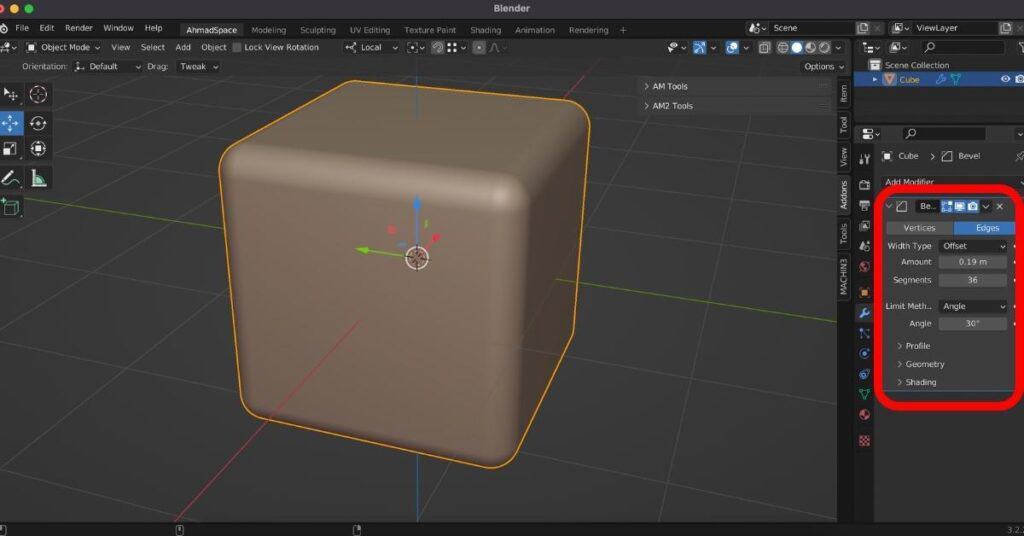Switch to the Sculpting workspace tab
Image resolution: width=1024 pixels, height=536 pixels.
pyautogui.click(x=318, y=30)
